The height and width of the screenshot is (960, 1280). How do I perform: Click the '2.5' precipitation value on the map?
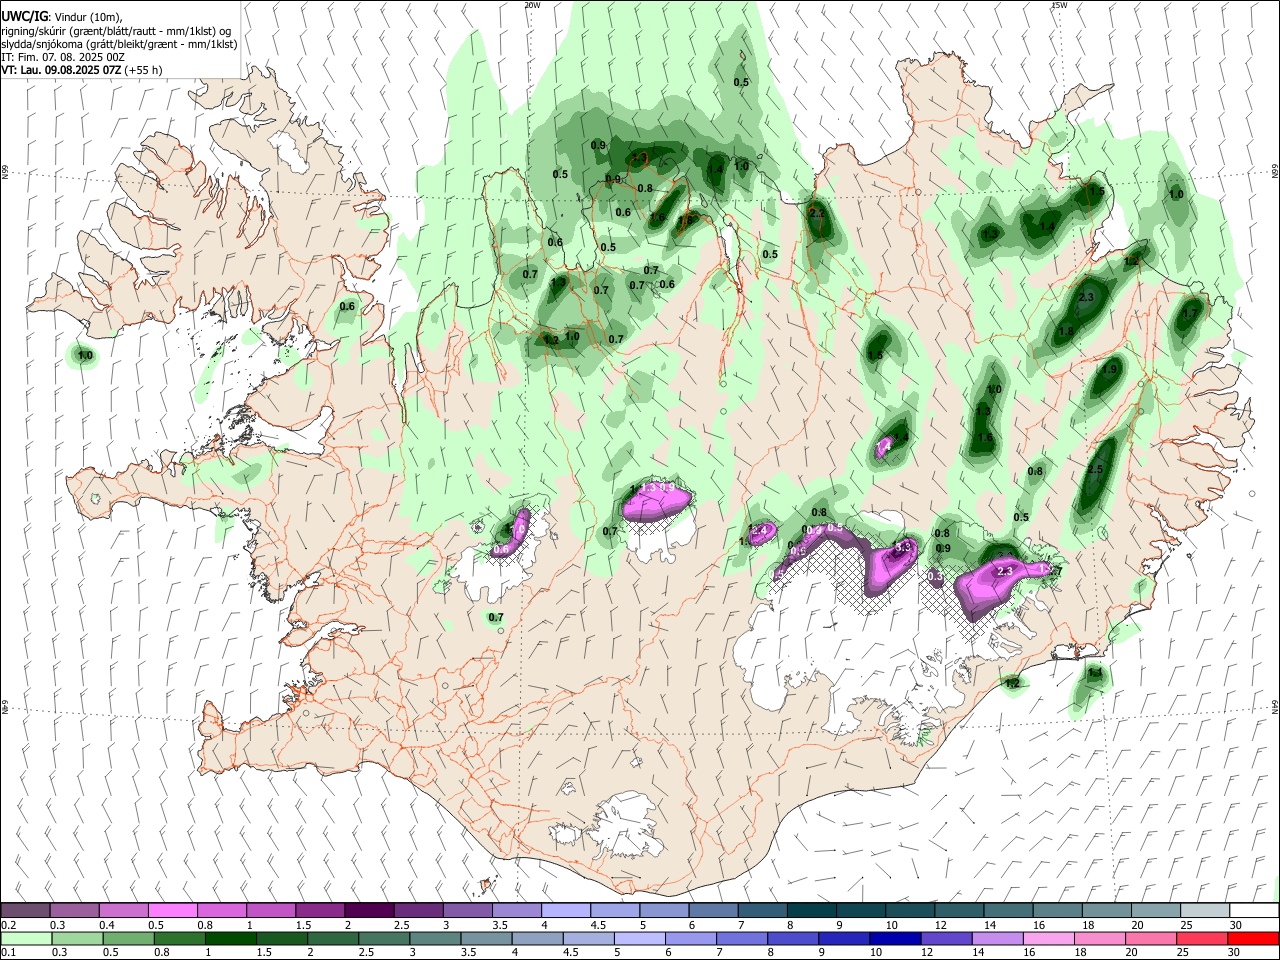tap(1094, 470)
